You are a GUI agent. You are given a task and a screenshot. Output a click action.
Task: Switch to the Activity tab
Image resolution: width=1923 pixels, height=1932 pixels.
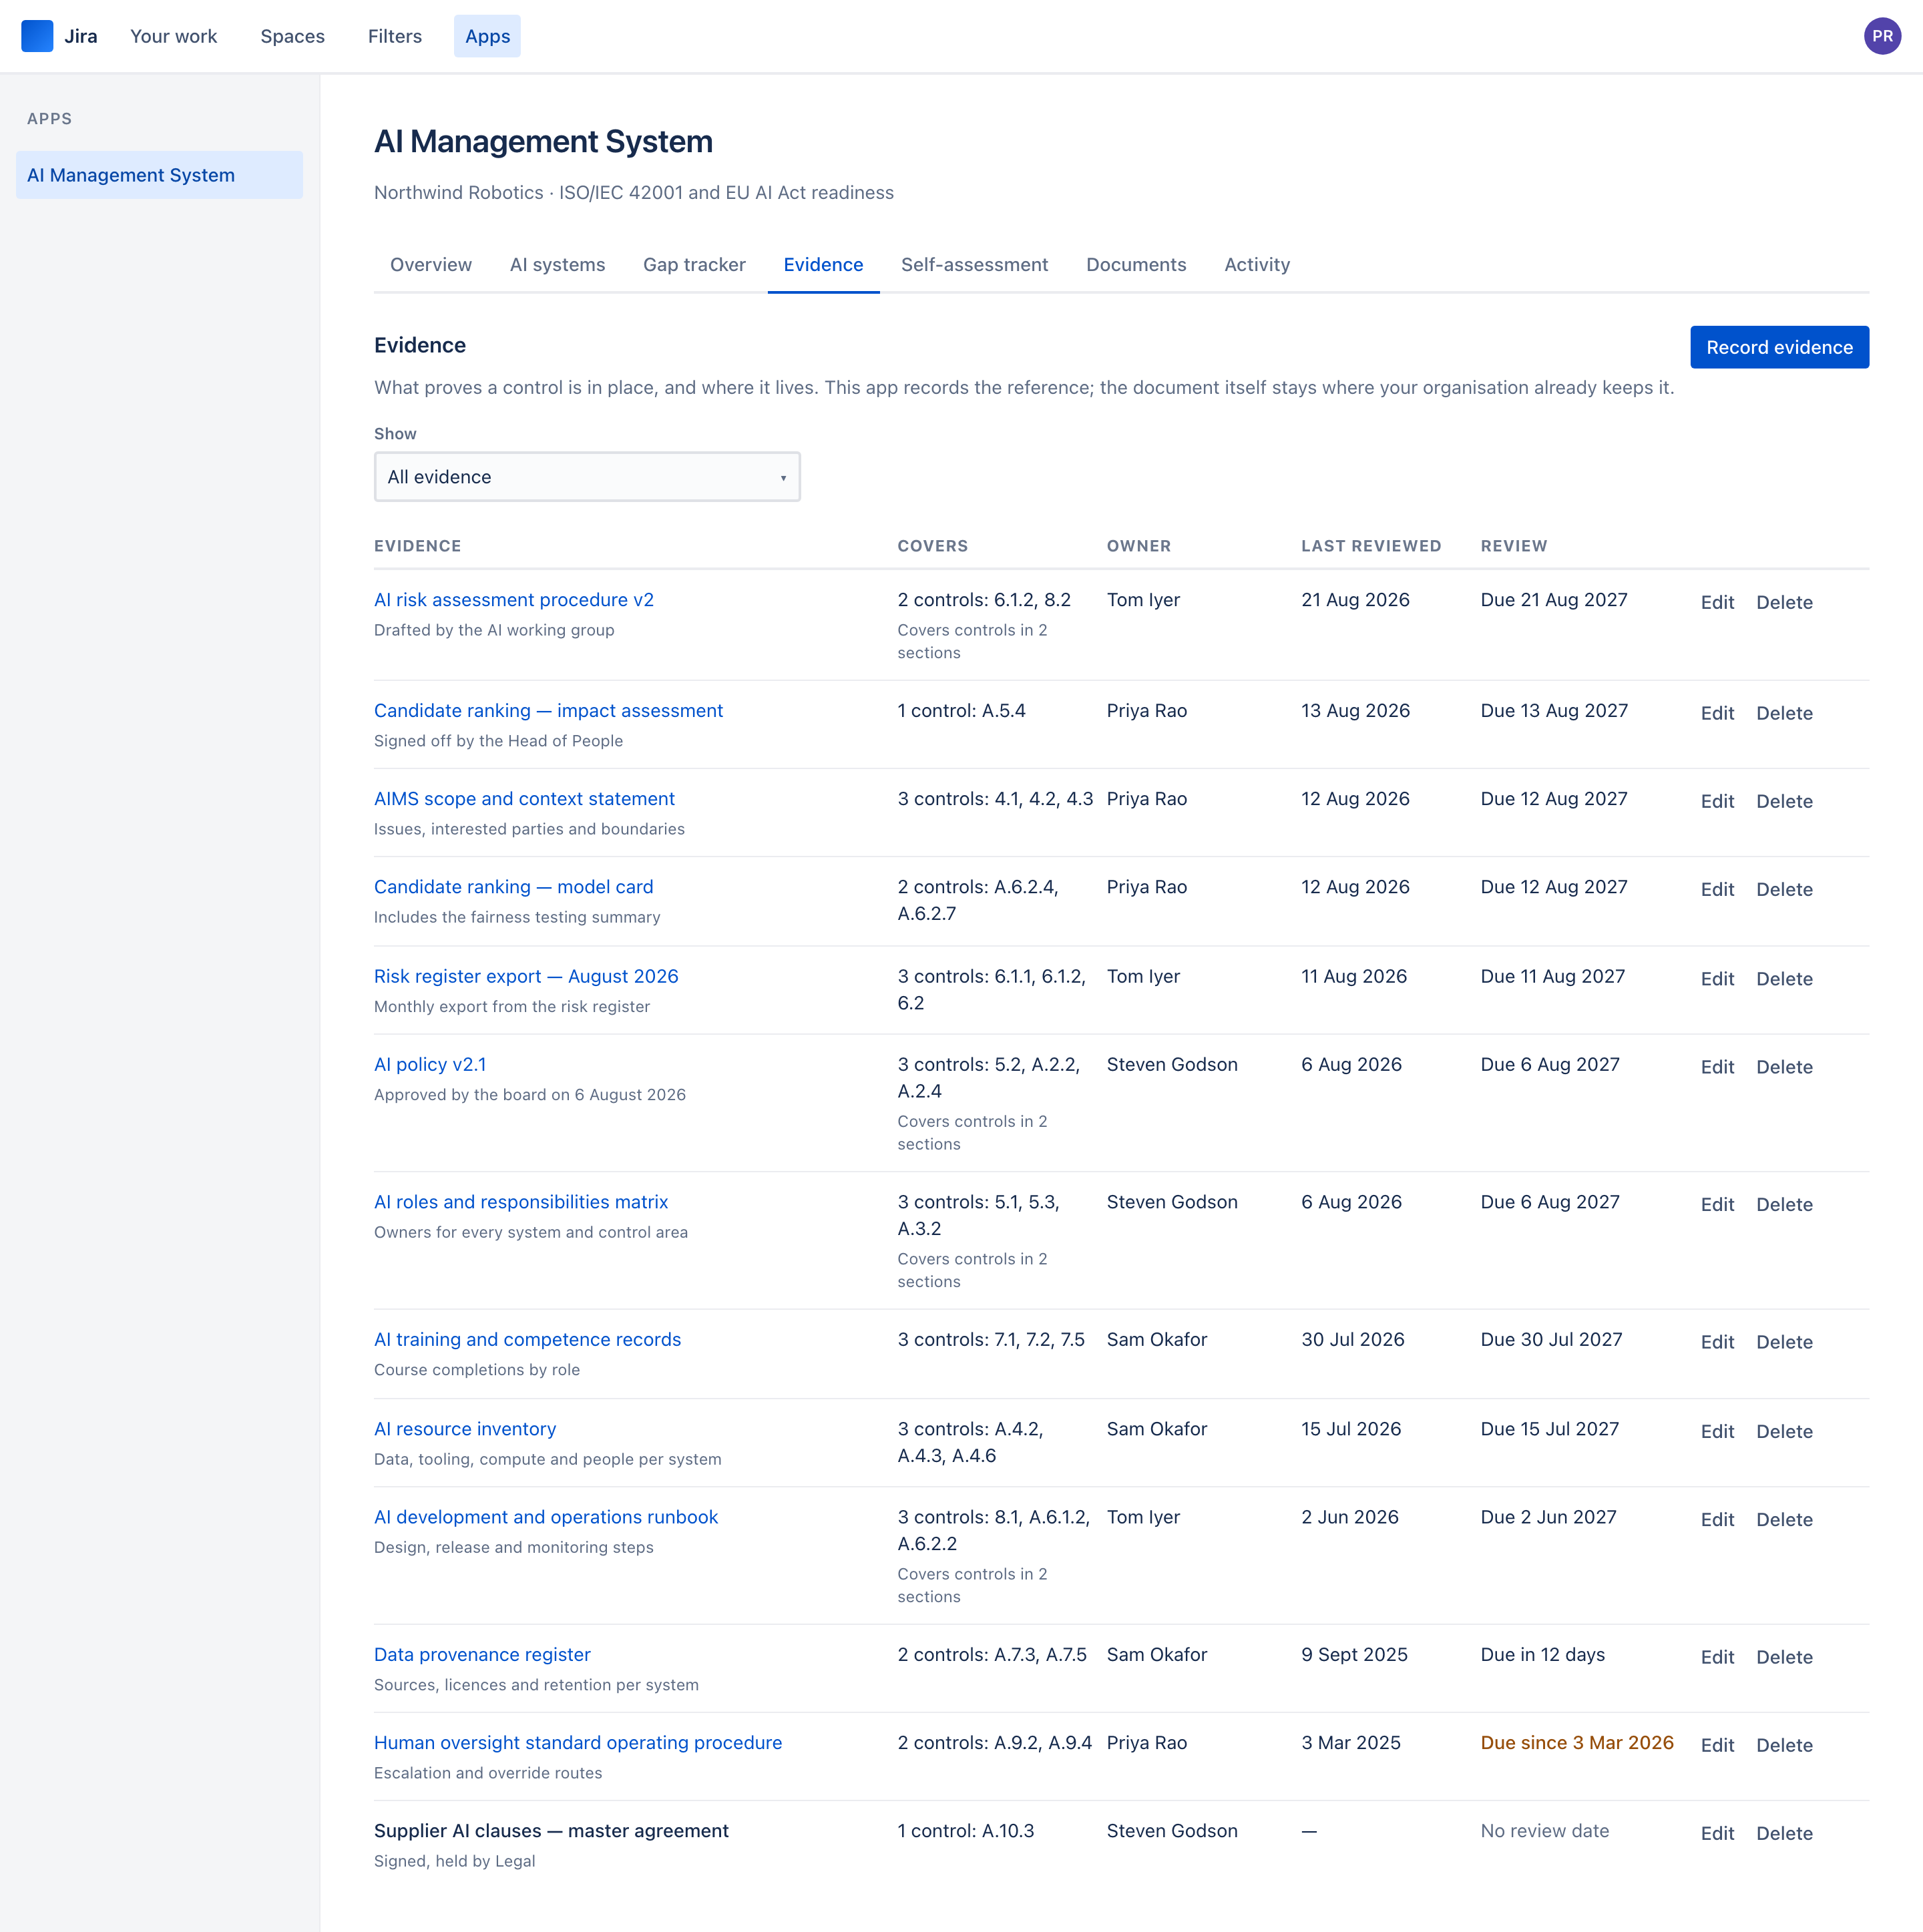[1257, 265]
